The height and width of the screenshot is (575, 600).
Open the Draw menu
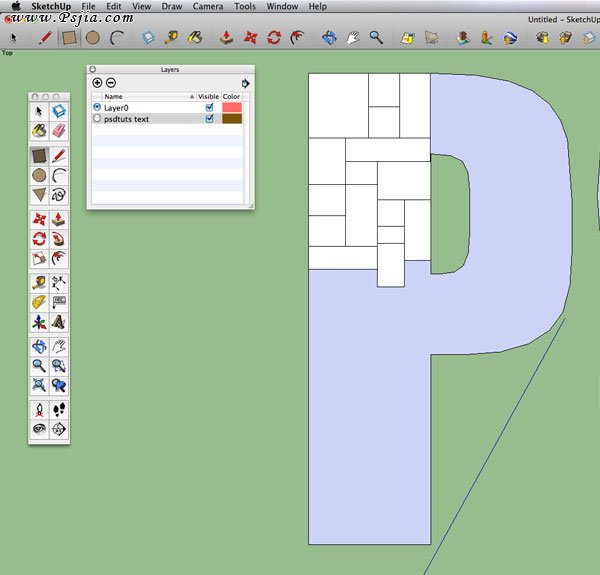tap(171, 6)
